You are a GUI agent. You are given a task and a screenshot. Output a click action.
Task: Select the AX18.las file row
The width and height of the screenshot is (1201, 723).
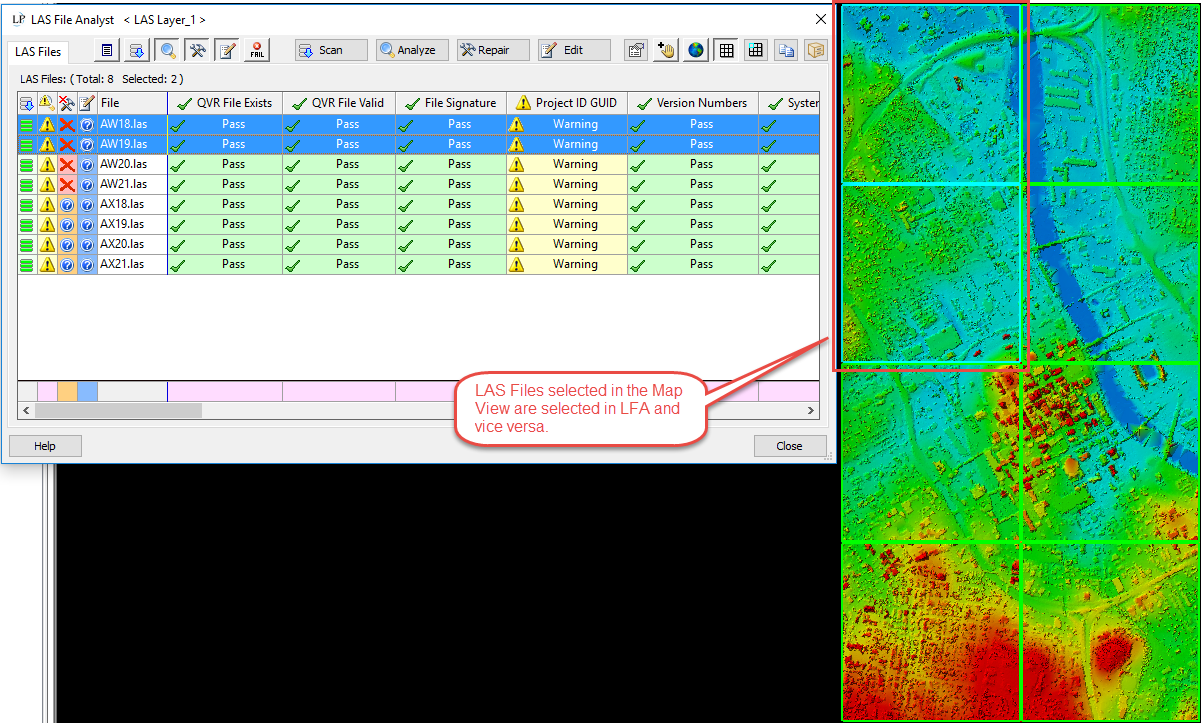pyautogui.click(x=418, y=204)
